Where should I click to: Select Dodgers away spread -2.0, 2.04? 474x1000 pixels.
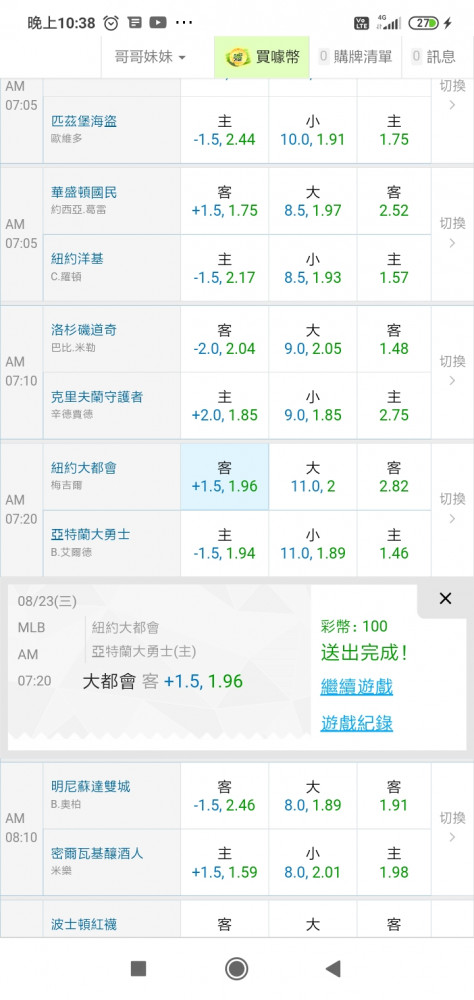click(225, 339)
